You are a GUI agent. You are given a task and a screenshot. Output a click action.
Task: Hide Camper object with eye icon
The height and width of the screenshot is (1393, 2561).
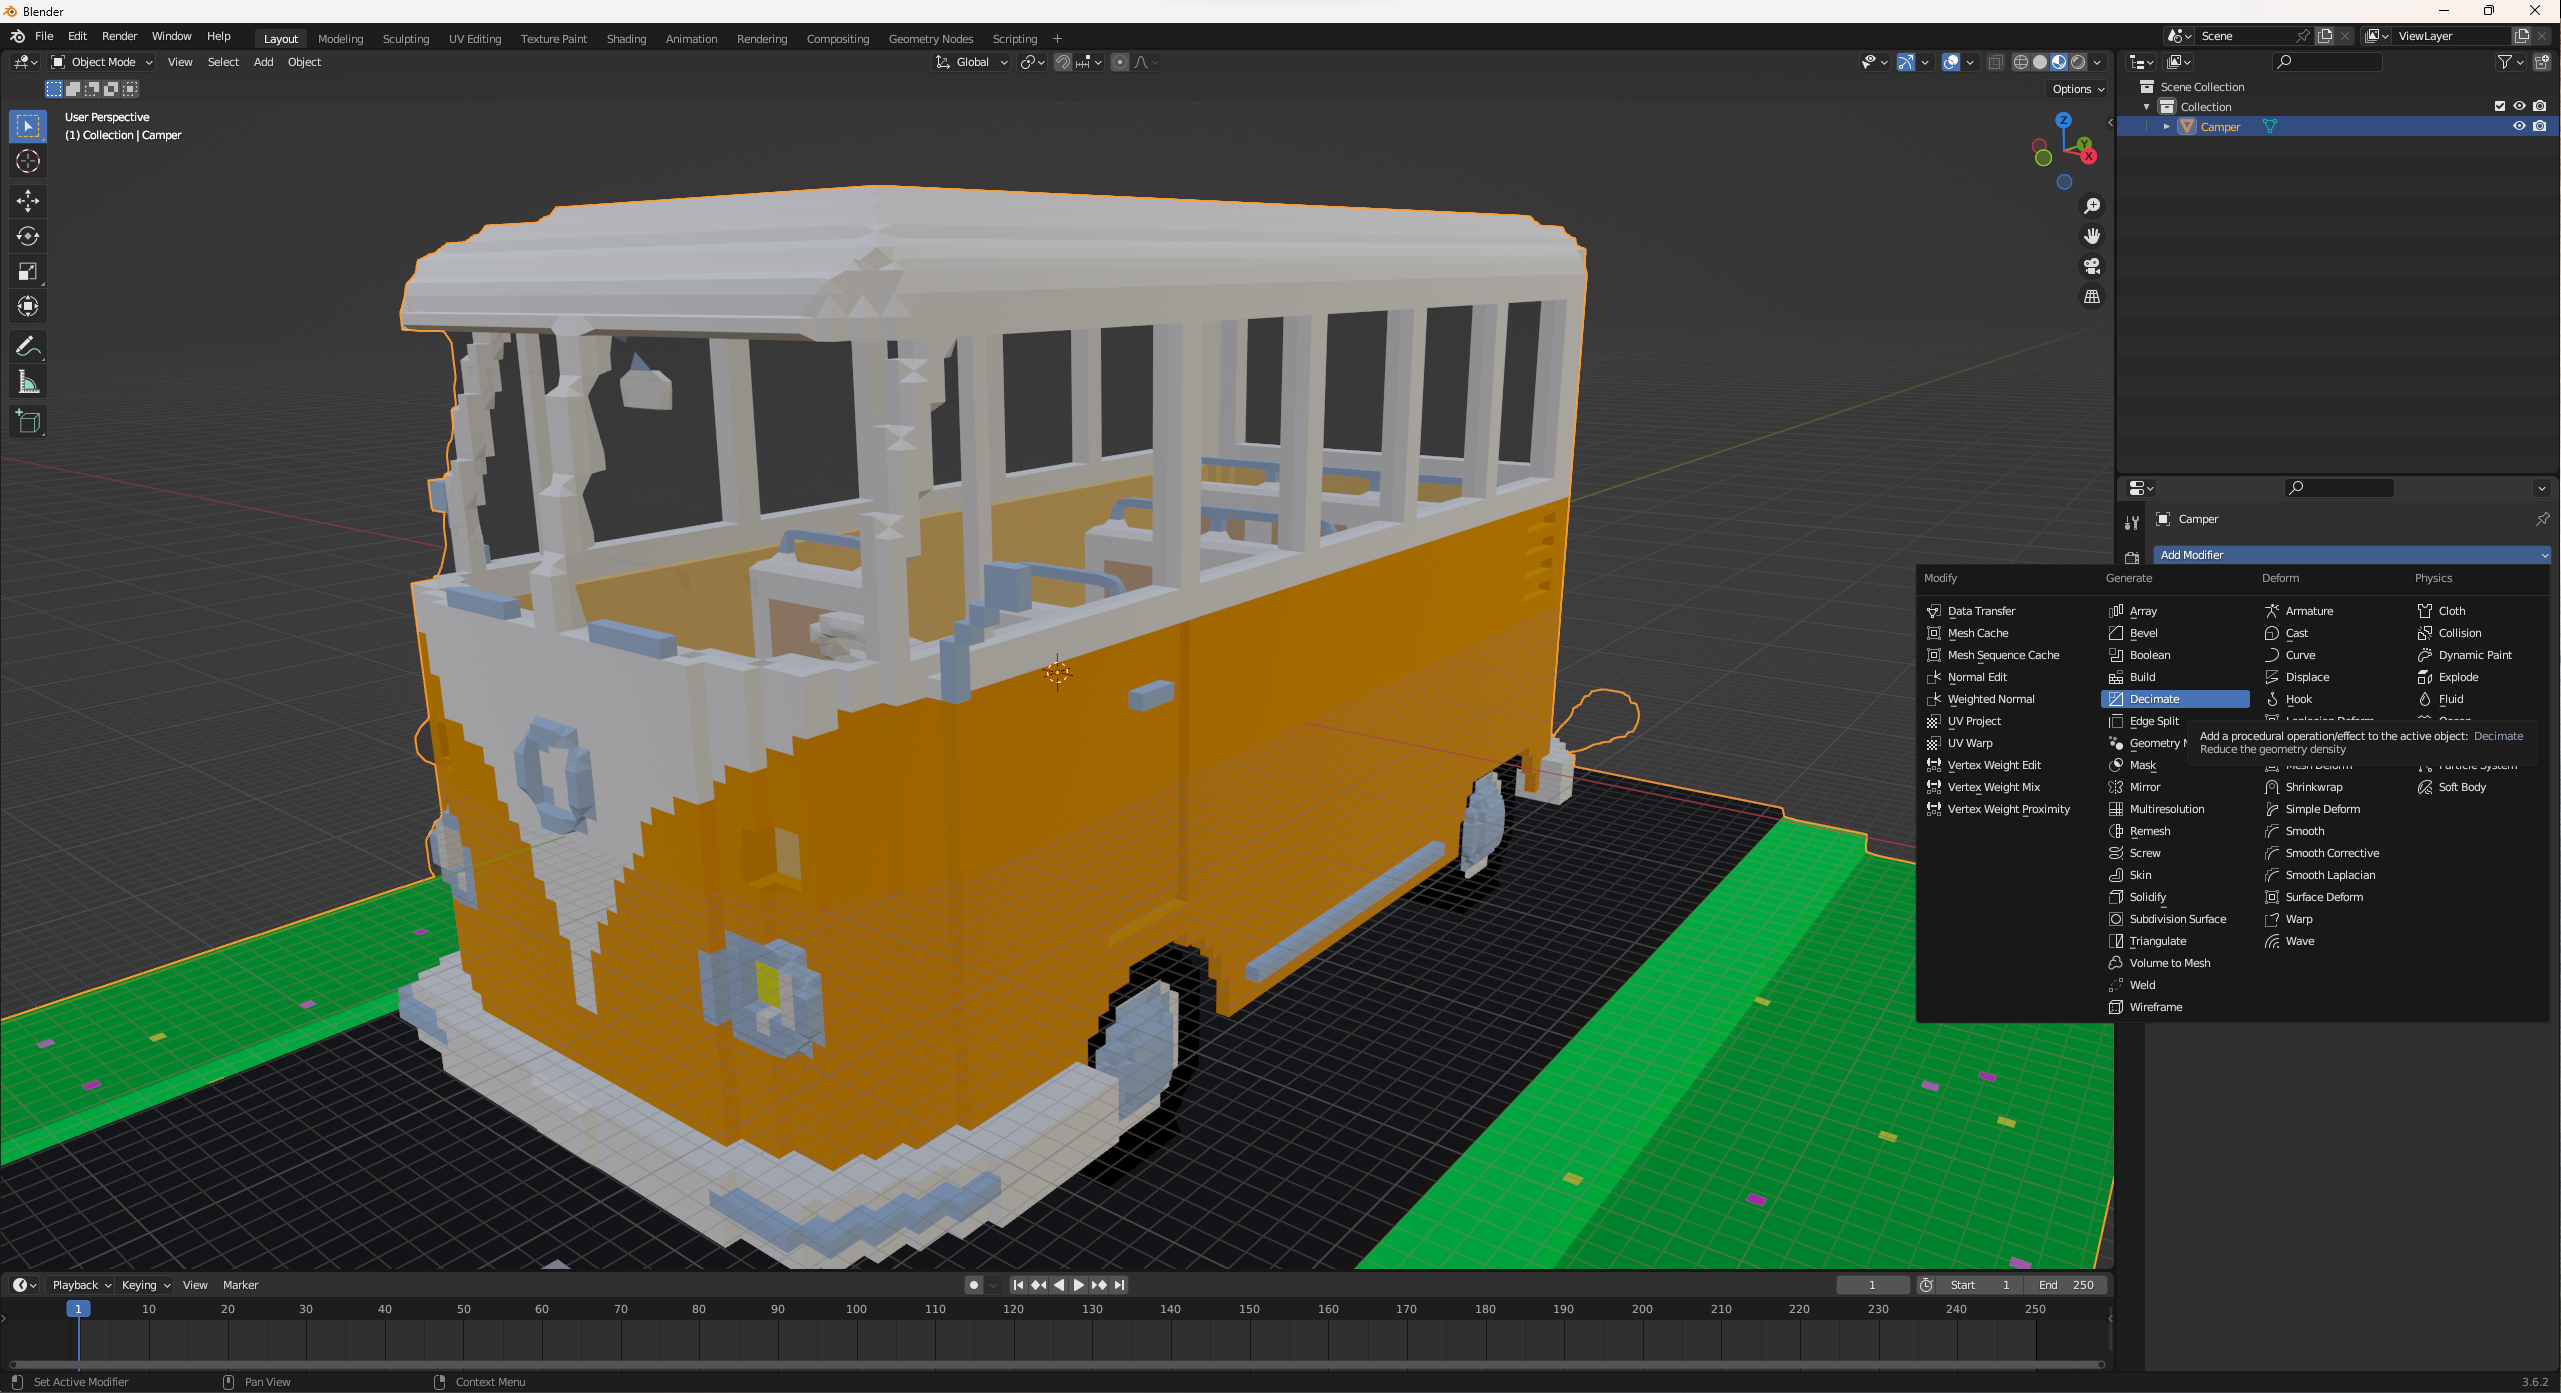(x=2519, y=126)
